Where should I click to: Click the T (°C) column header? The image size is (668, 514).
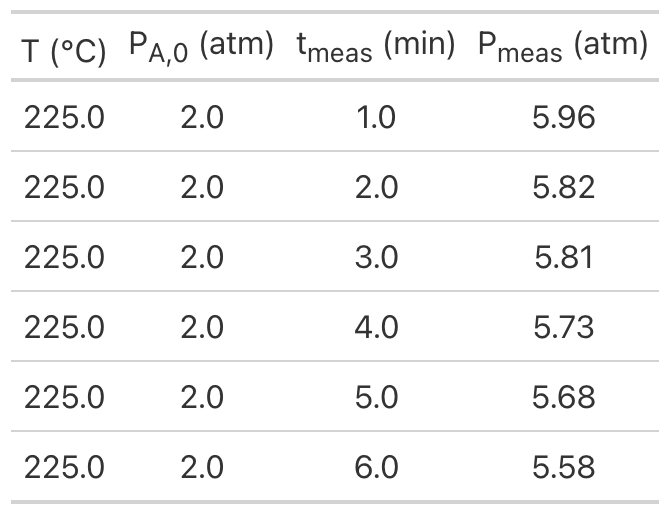click(63, 51)
